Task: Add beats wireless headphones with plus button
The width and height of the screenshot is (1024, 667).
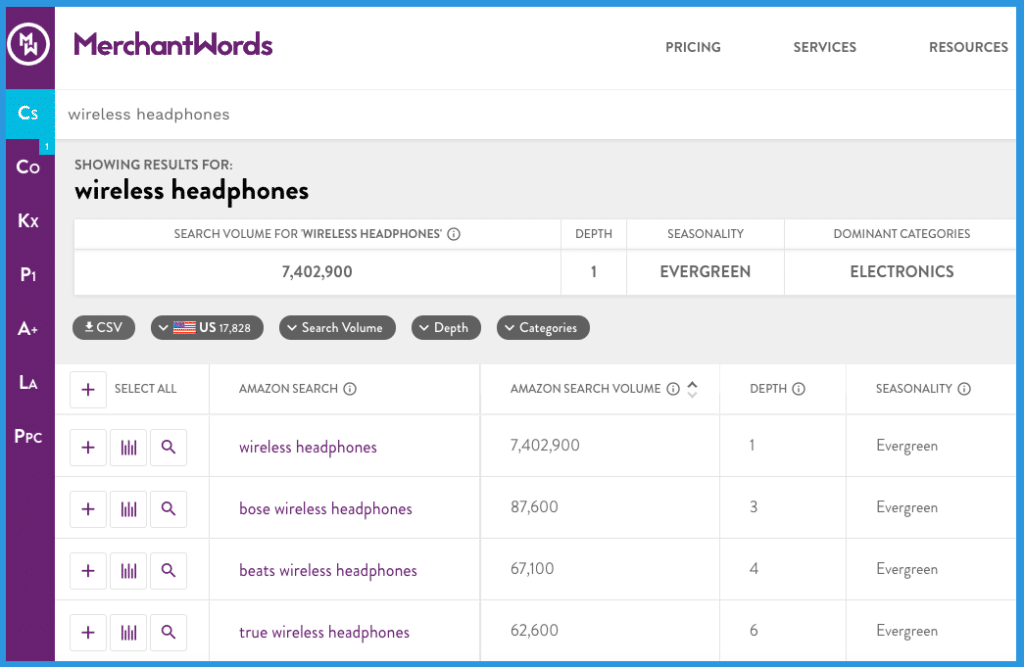Action: pyautogui.click(x=88, y=571)
